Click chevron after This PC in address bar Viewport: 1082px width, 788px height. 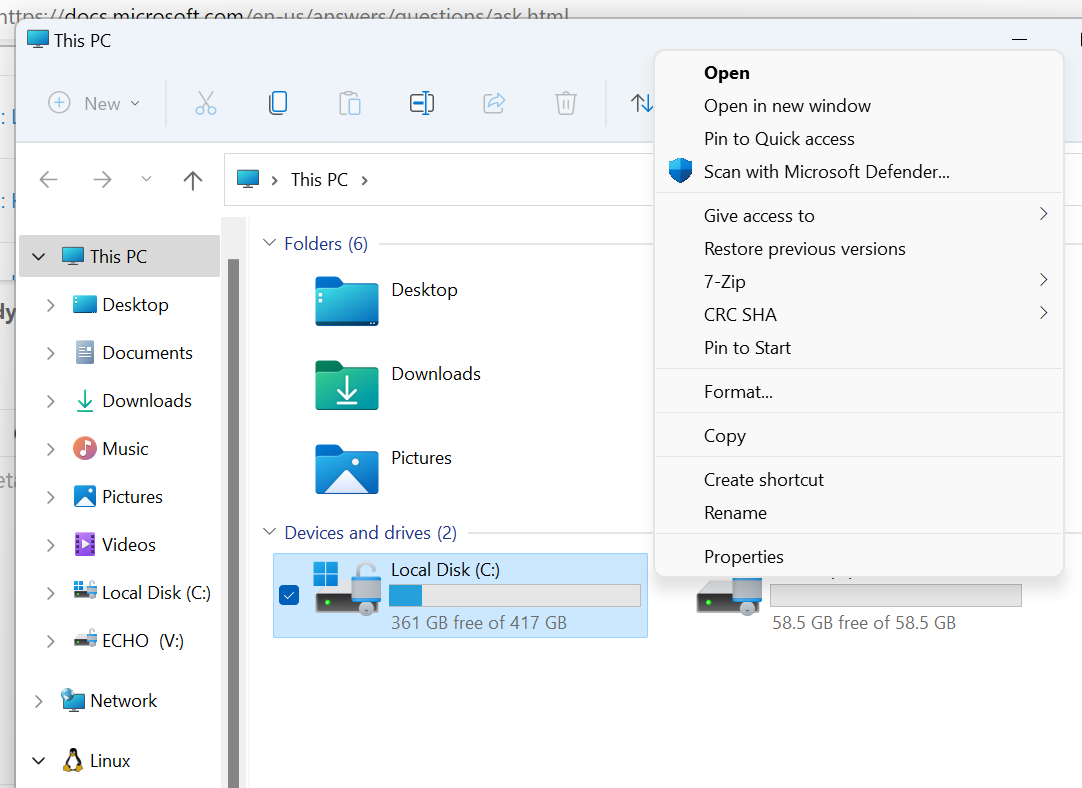[x=364, y=181]
